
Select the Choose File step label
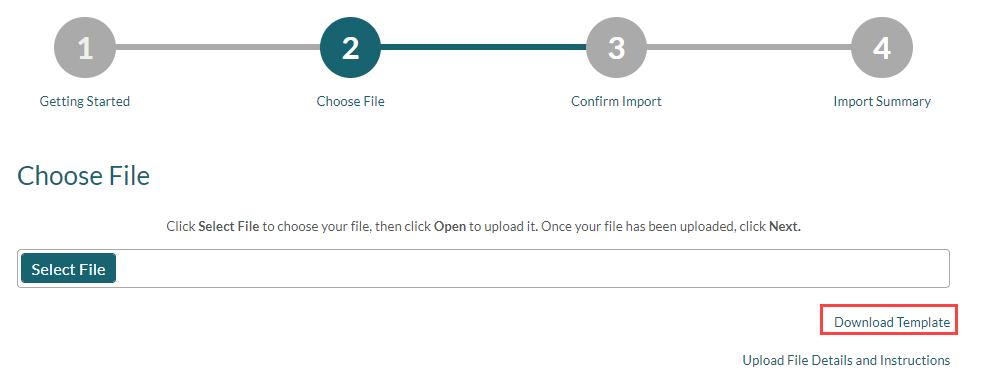[x=351, y=101]
